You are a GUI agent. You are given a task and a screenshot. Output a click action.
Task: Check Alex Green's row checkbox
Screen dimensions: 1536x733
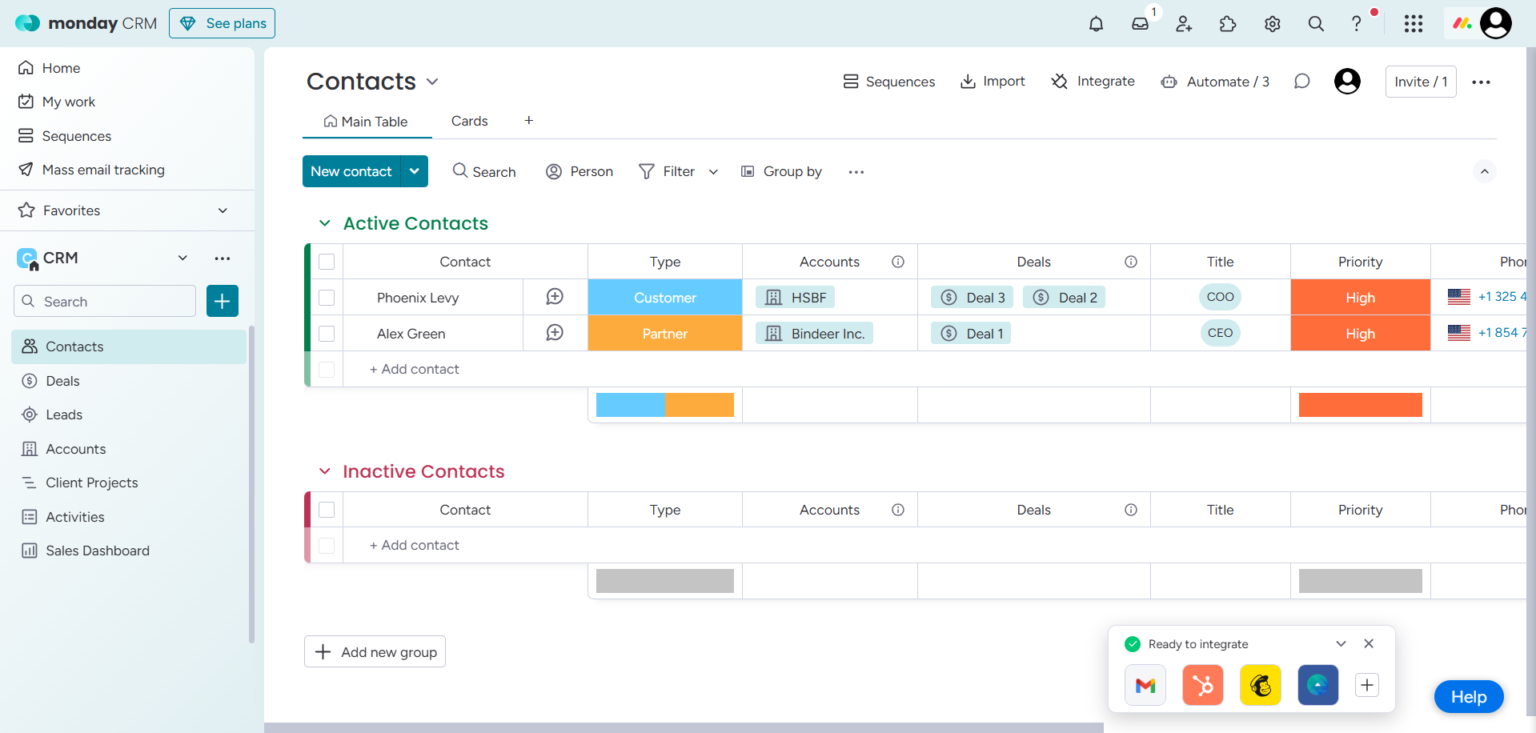[326, 332]
